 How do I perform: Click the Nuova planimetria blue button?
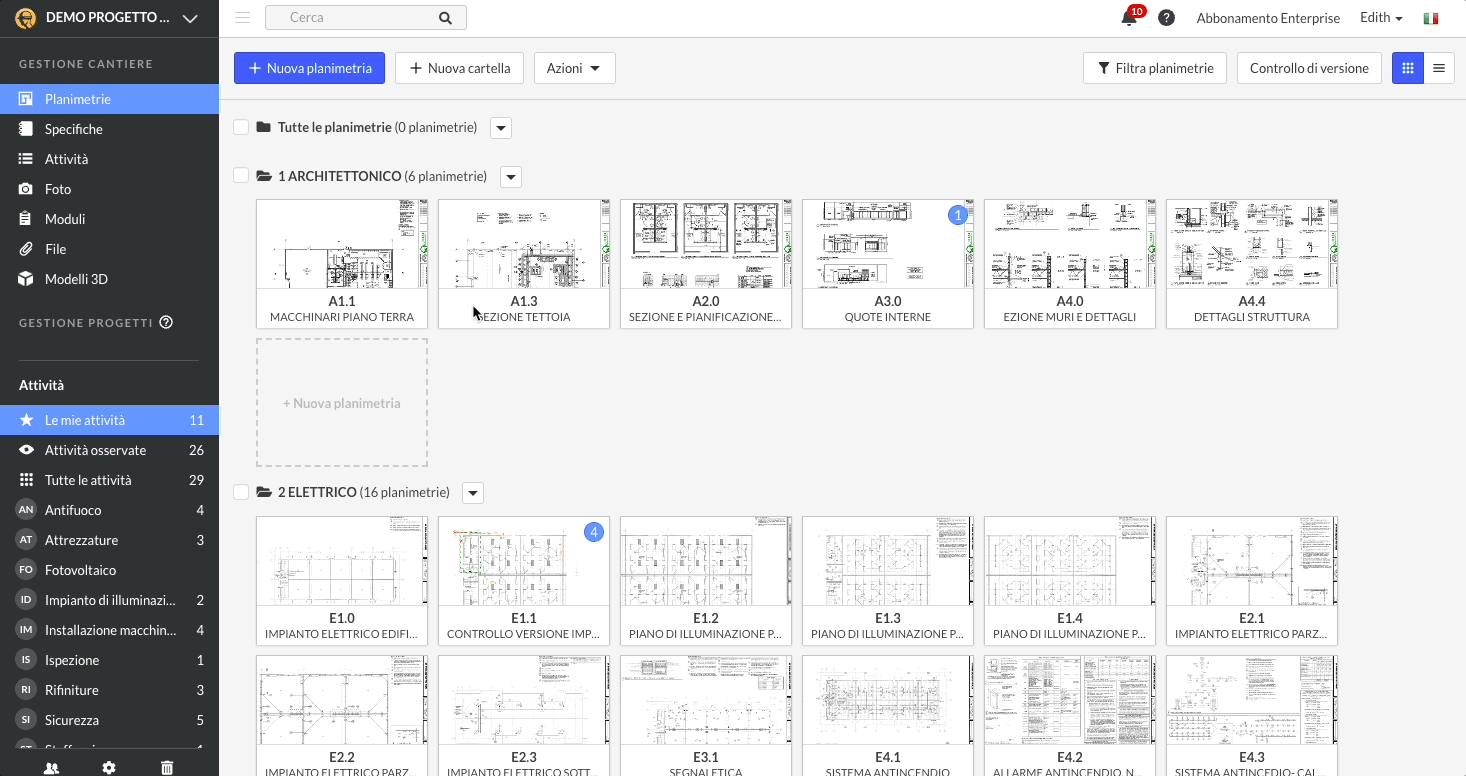click(309, 68)
